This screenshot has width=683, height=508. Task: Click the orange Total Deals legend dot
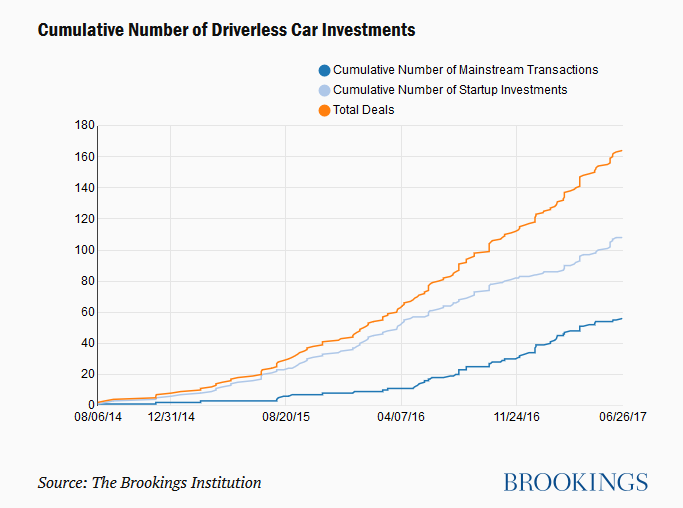tap(323, 110)
